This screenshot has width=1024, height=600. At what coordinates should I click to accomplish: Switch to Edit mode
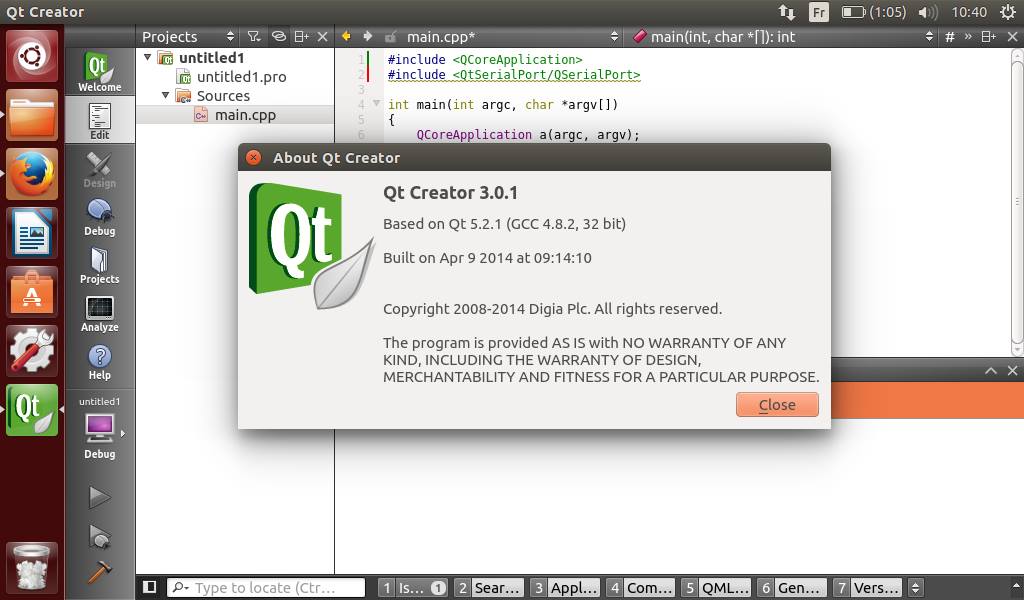click(x=99, y=121)
